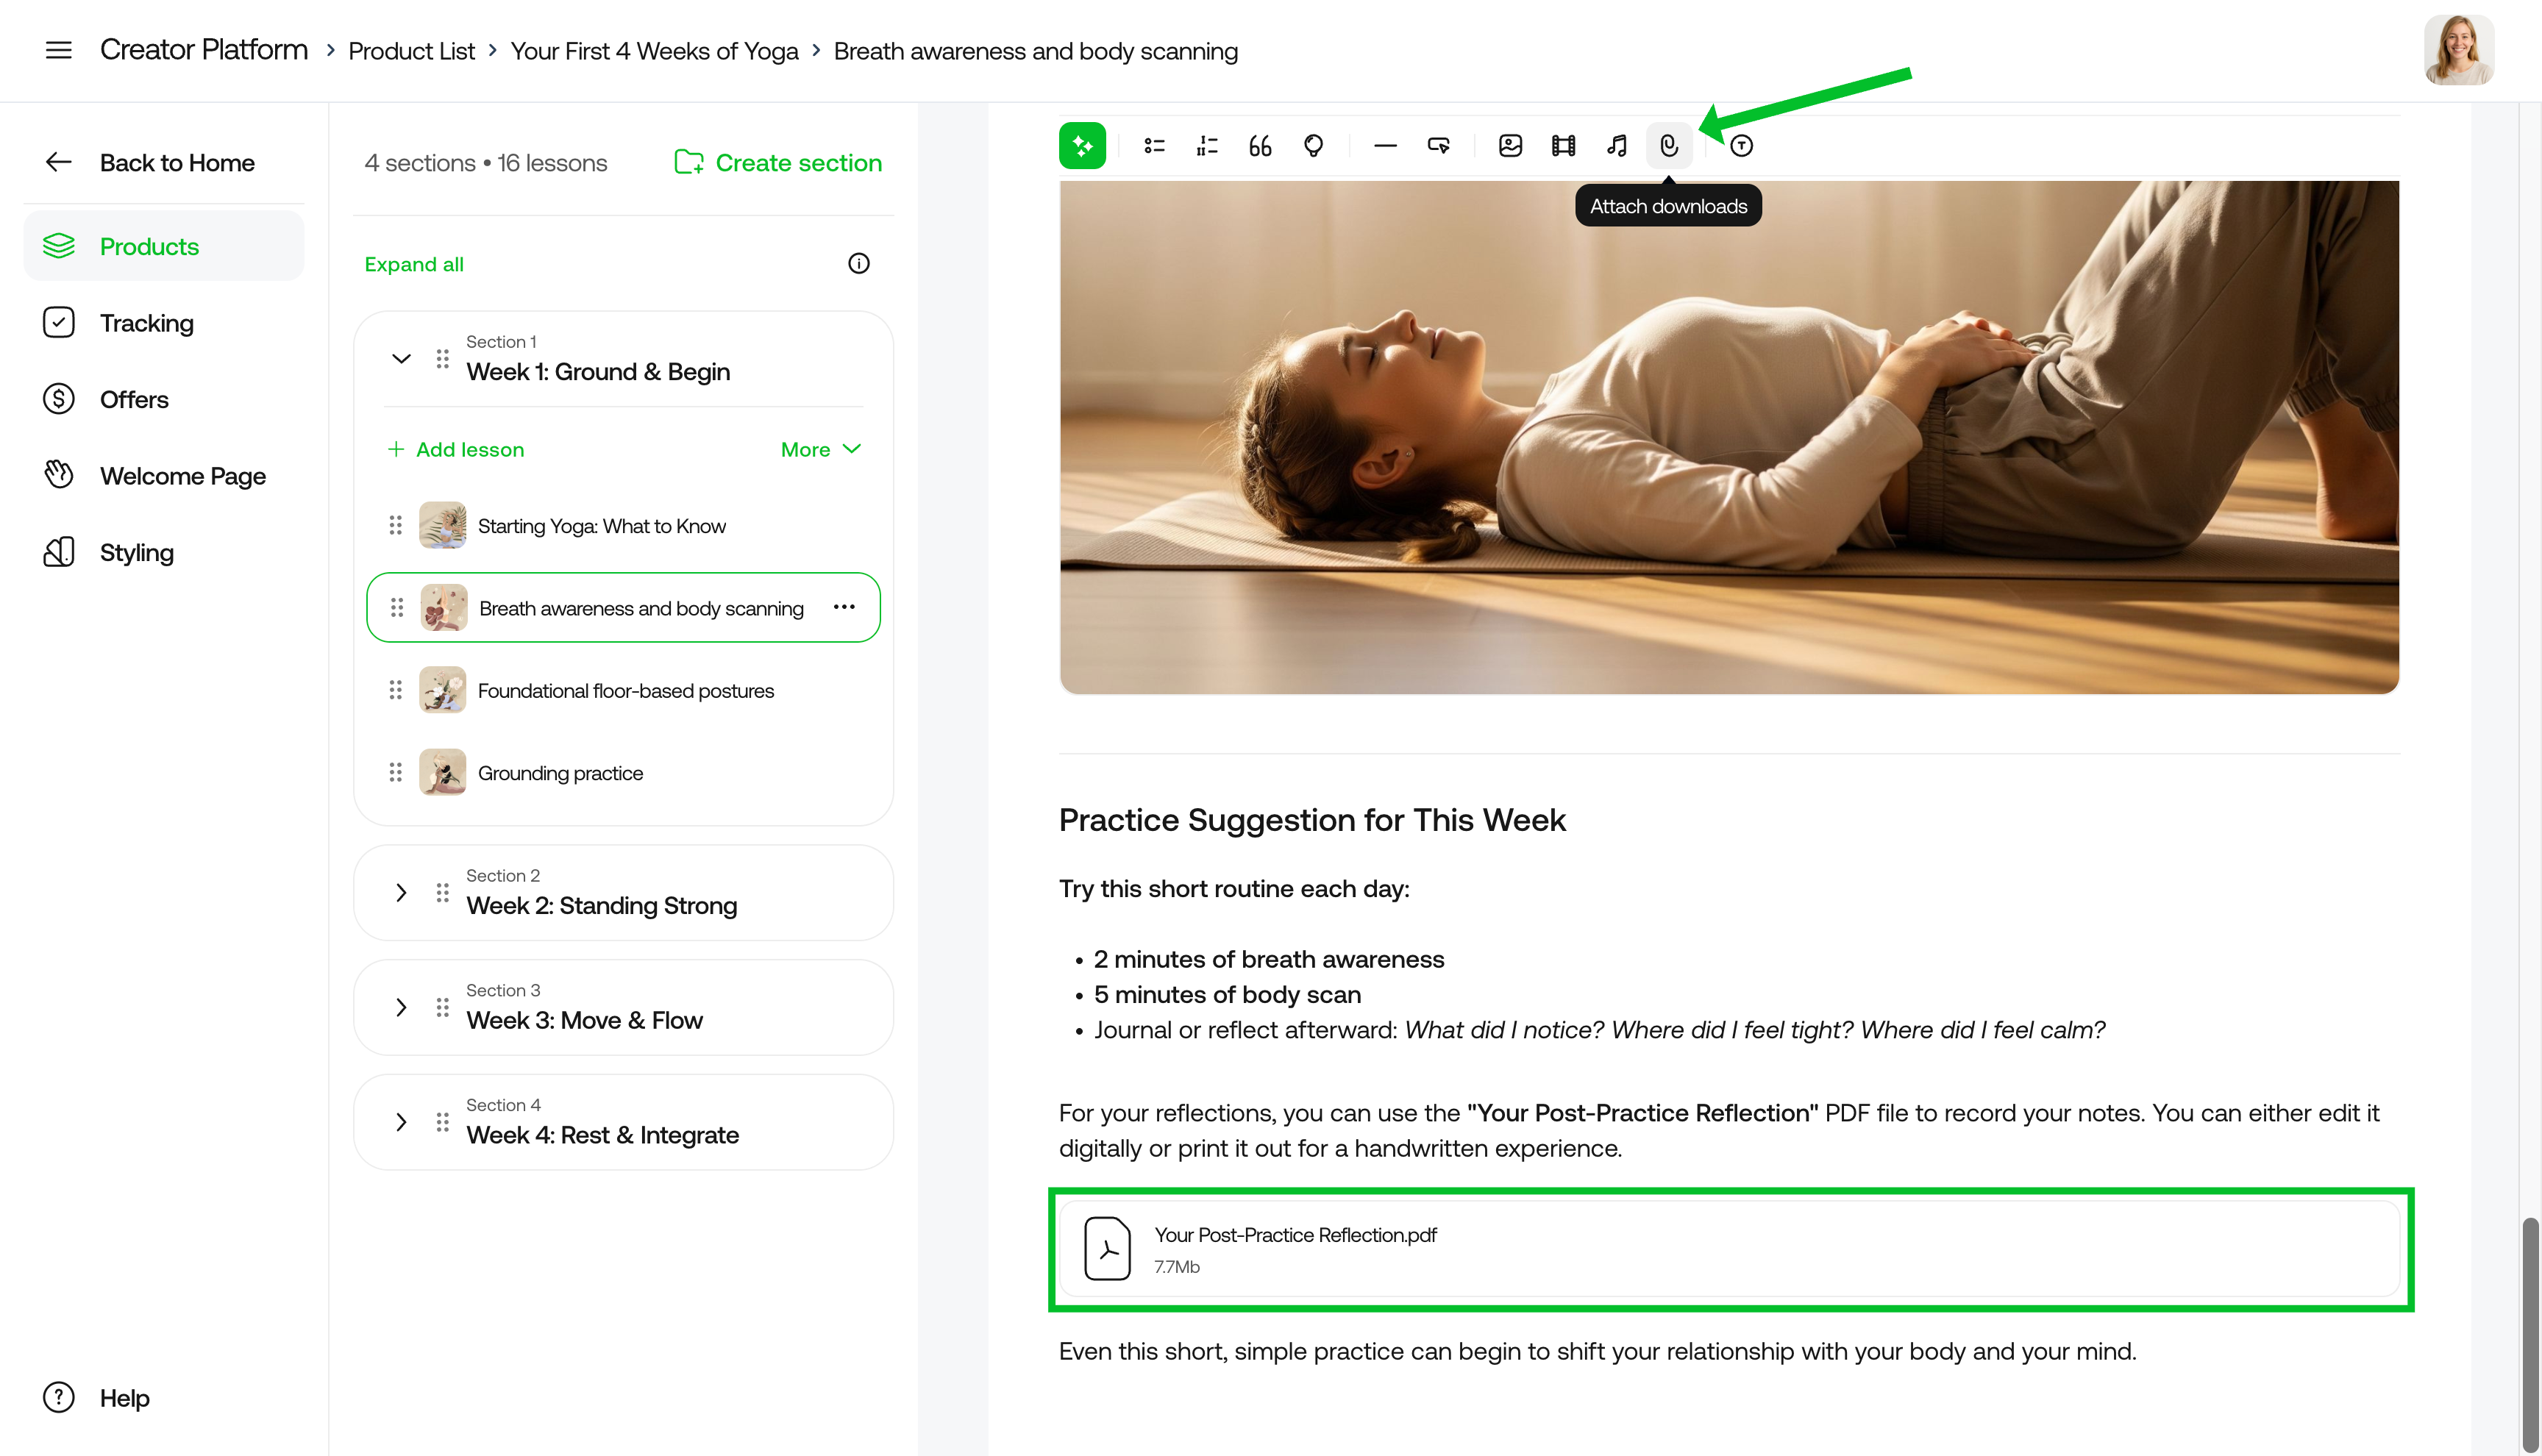Collapse Section 1 Week 1: Ground & Begin

coord(401,359)
